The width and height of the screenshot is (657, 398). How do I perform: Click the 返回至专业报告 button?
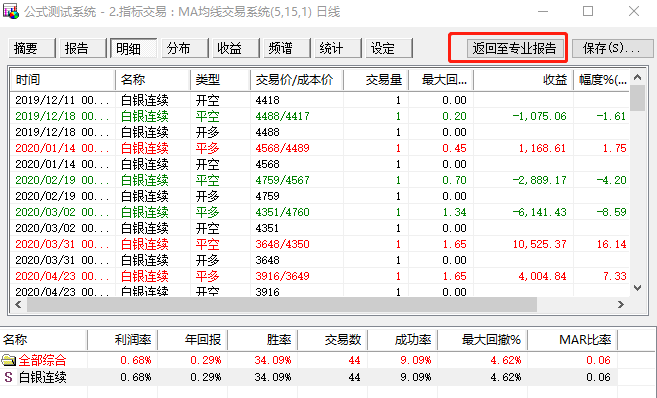514,48
